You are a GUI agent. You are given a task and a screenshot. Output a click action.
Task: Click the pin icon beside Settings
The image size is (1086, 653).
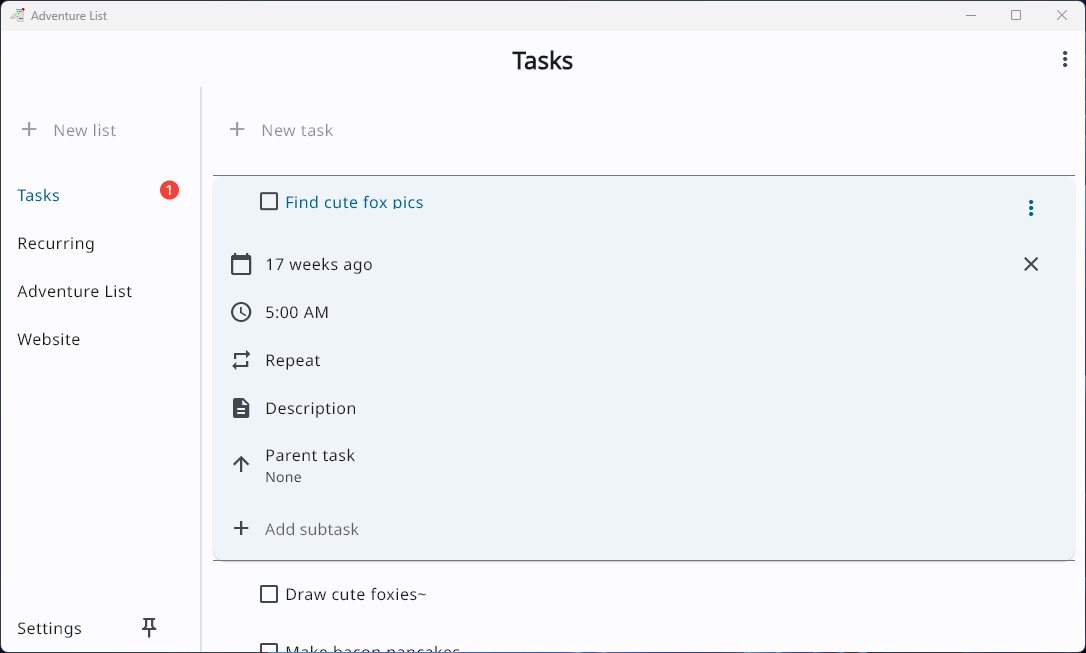pyautogui.click(x=149, y=627)
